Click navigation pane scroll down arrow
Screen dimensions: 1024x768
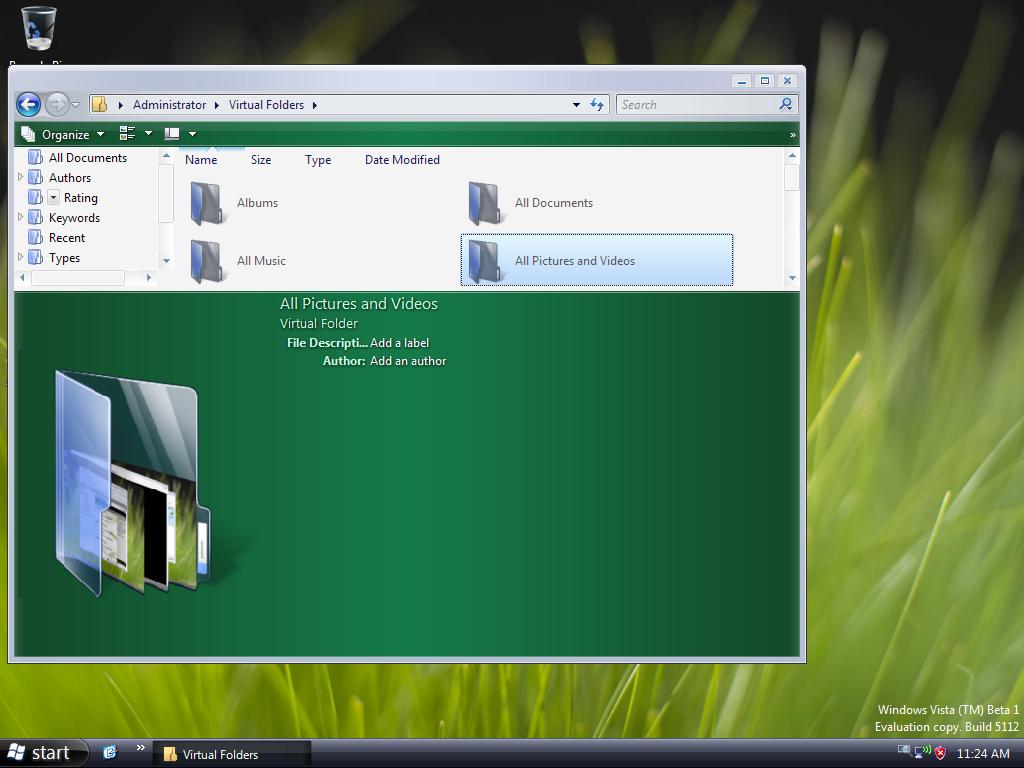click(166, 261)
